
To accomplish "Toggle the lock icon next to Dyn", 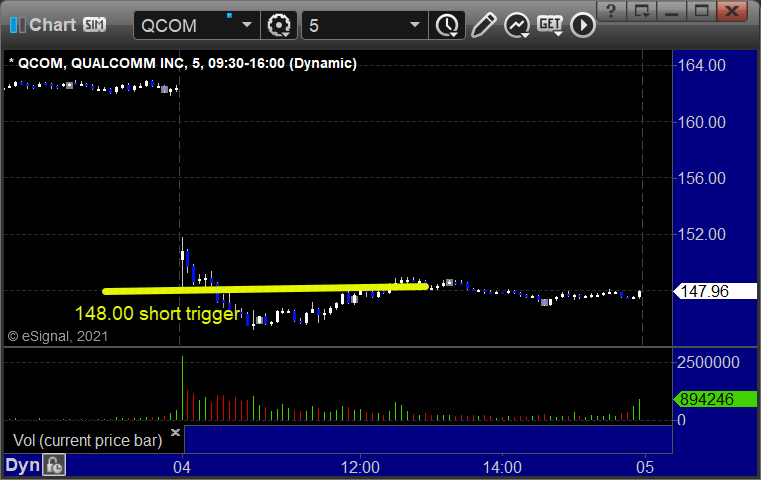I will point(54,465).
